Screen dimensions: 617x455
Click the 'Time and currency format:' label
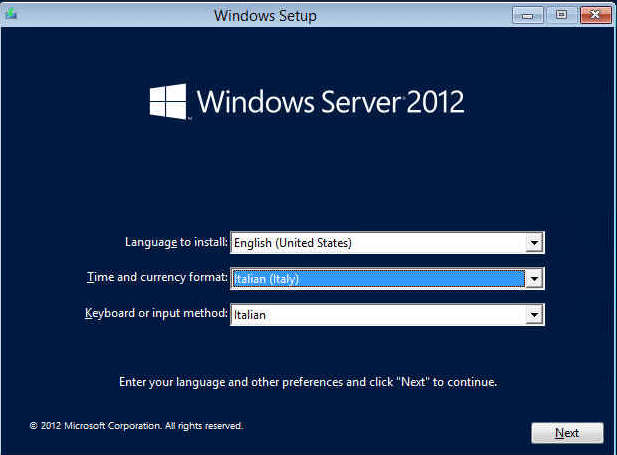[x=157, y=277]
